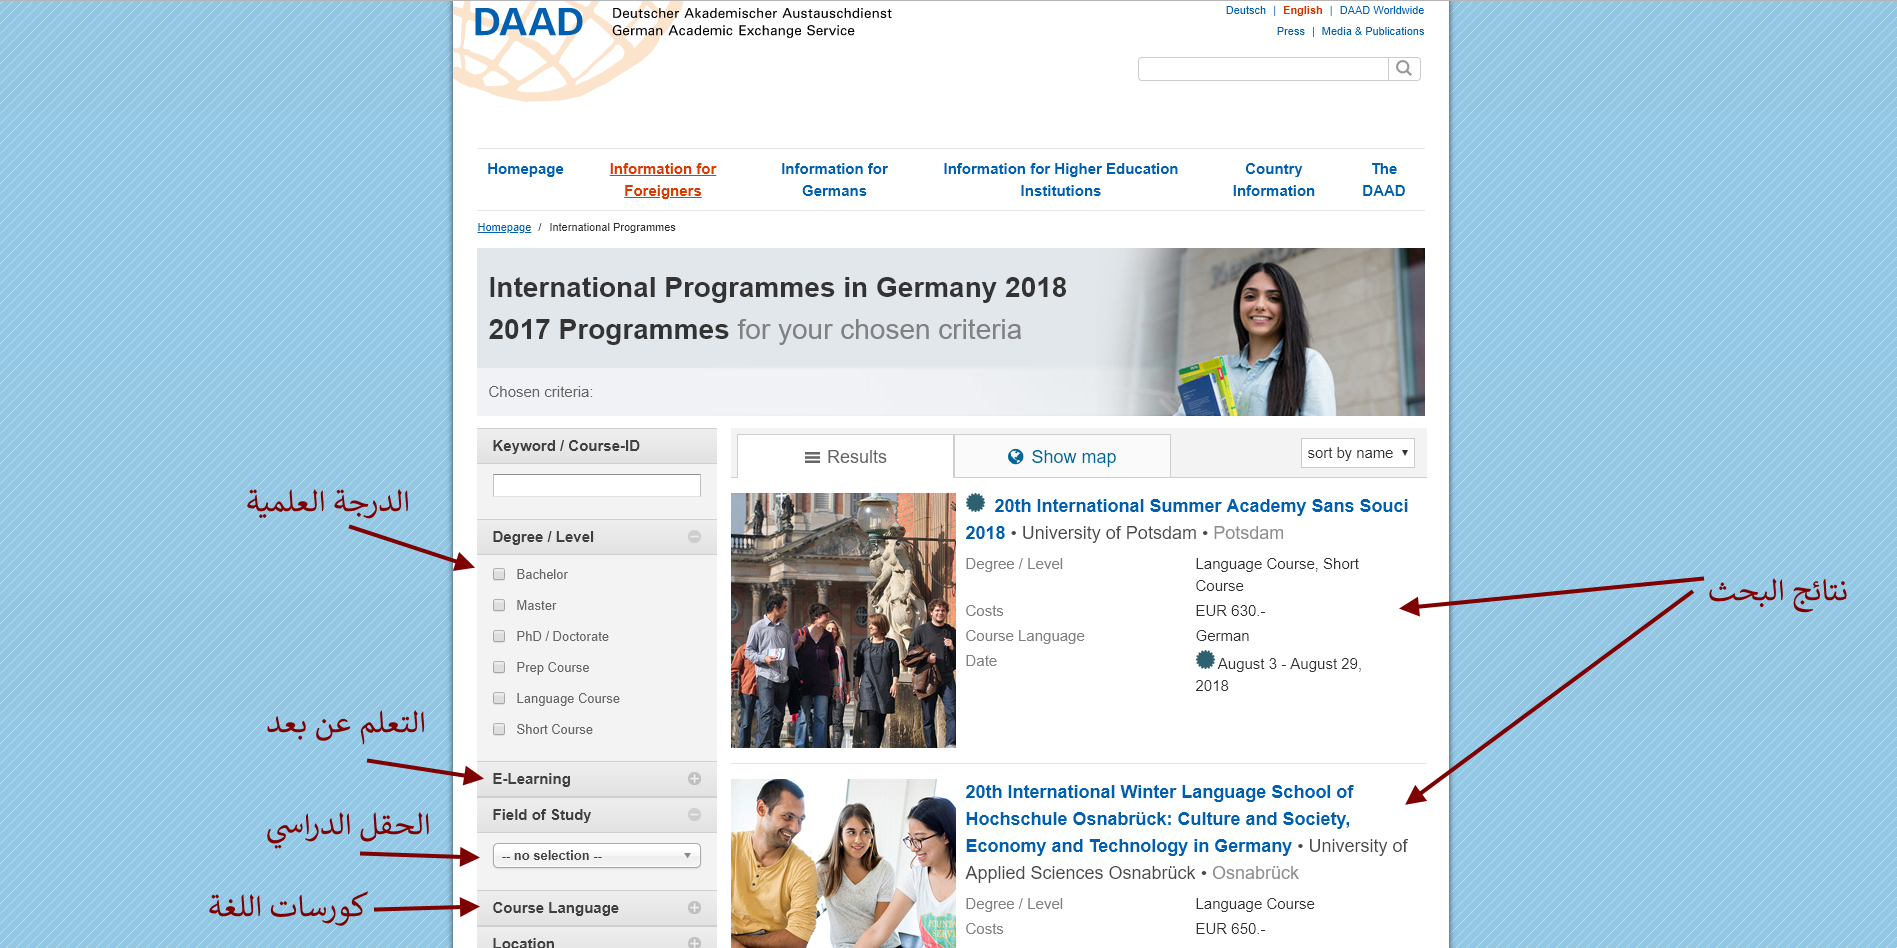The image size is (1897, 948).
Task: Open the Homepage menu item
Action: (x=525, y=169)
